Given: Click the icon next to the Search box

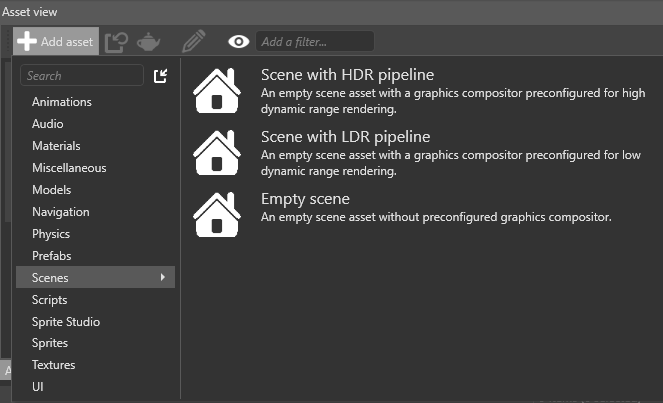Looking at the screenshot, I should [x=160, y=76].
